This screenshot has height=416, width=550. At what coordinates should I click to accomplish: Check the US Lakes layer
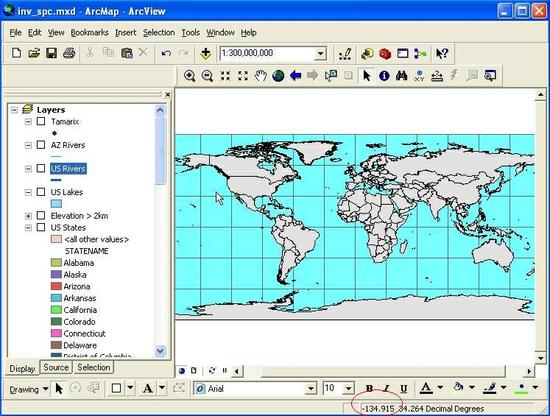click(41, 192)
